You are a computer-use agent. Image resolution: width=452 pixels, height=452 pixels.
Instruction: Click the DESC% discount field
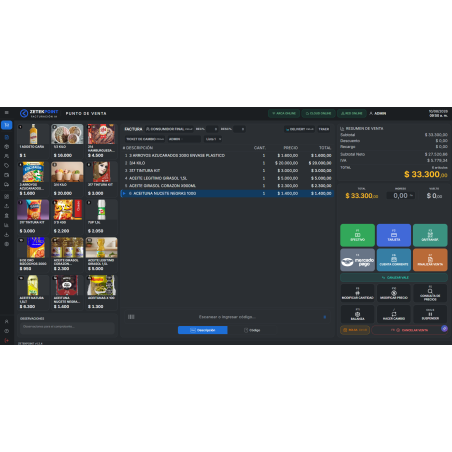pyautogui.click(x=212, y=129)
